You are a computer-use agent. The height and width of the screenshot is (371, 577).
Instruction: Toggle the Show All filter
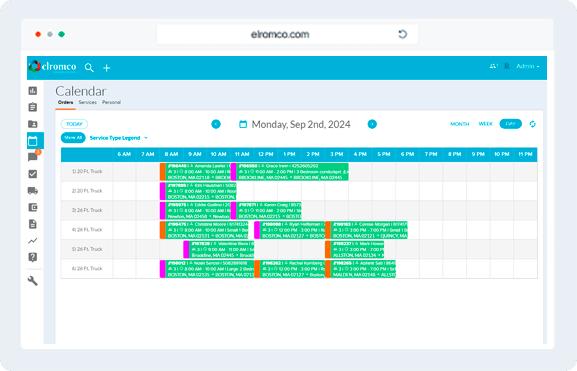[73, 138]
